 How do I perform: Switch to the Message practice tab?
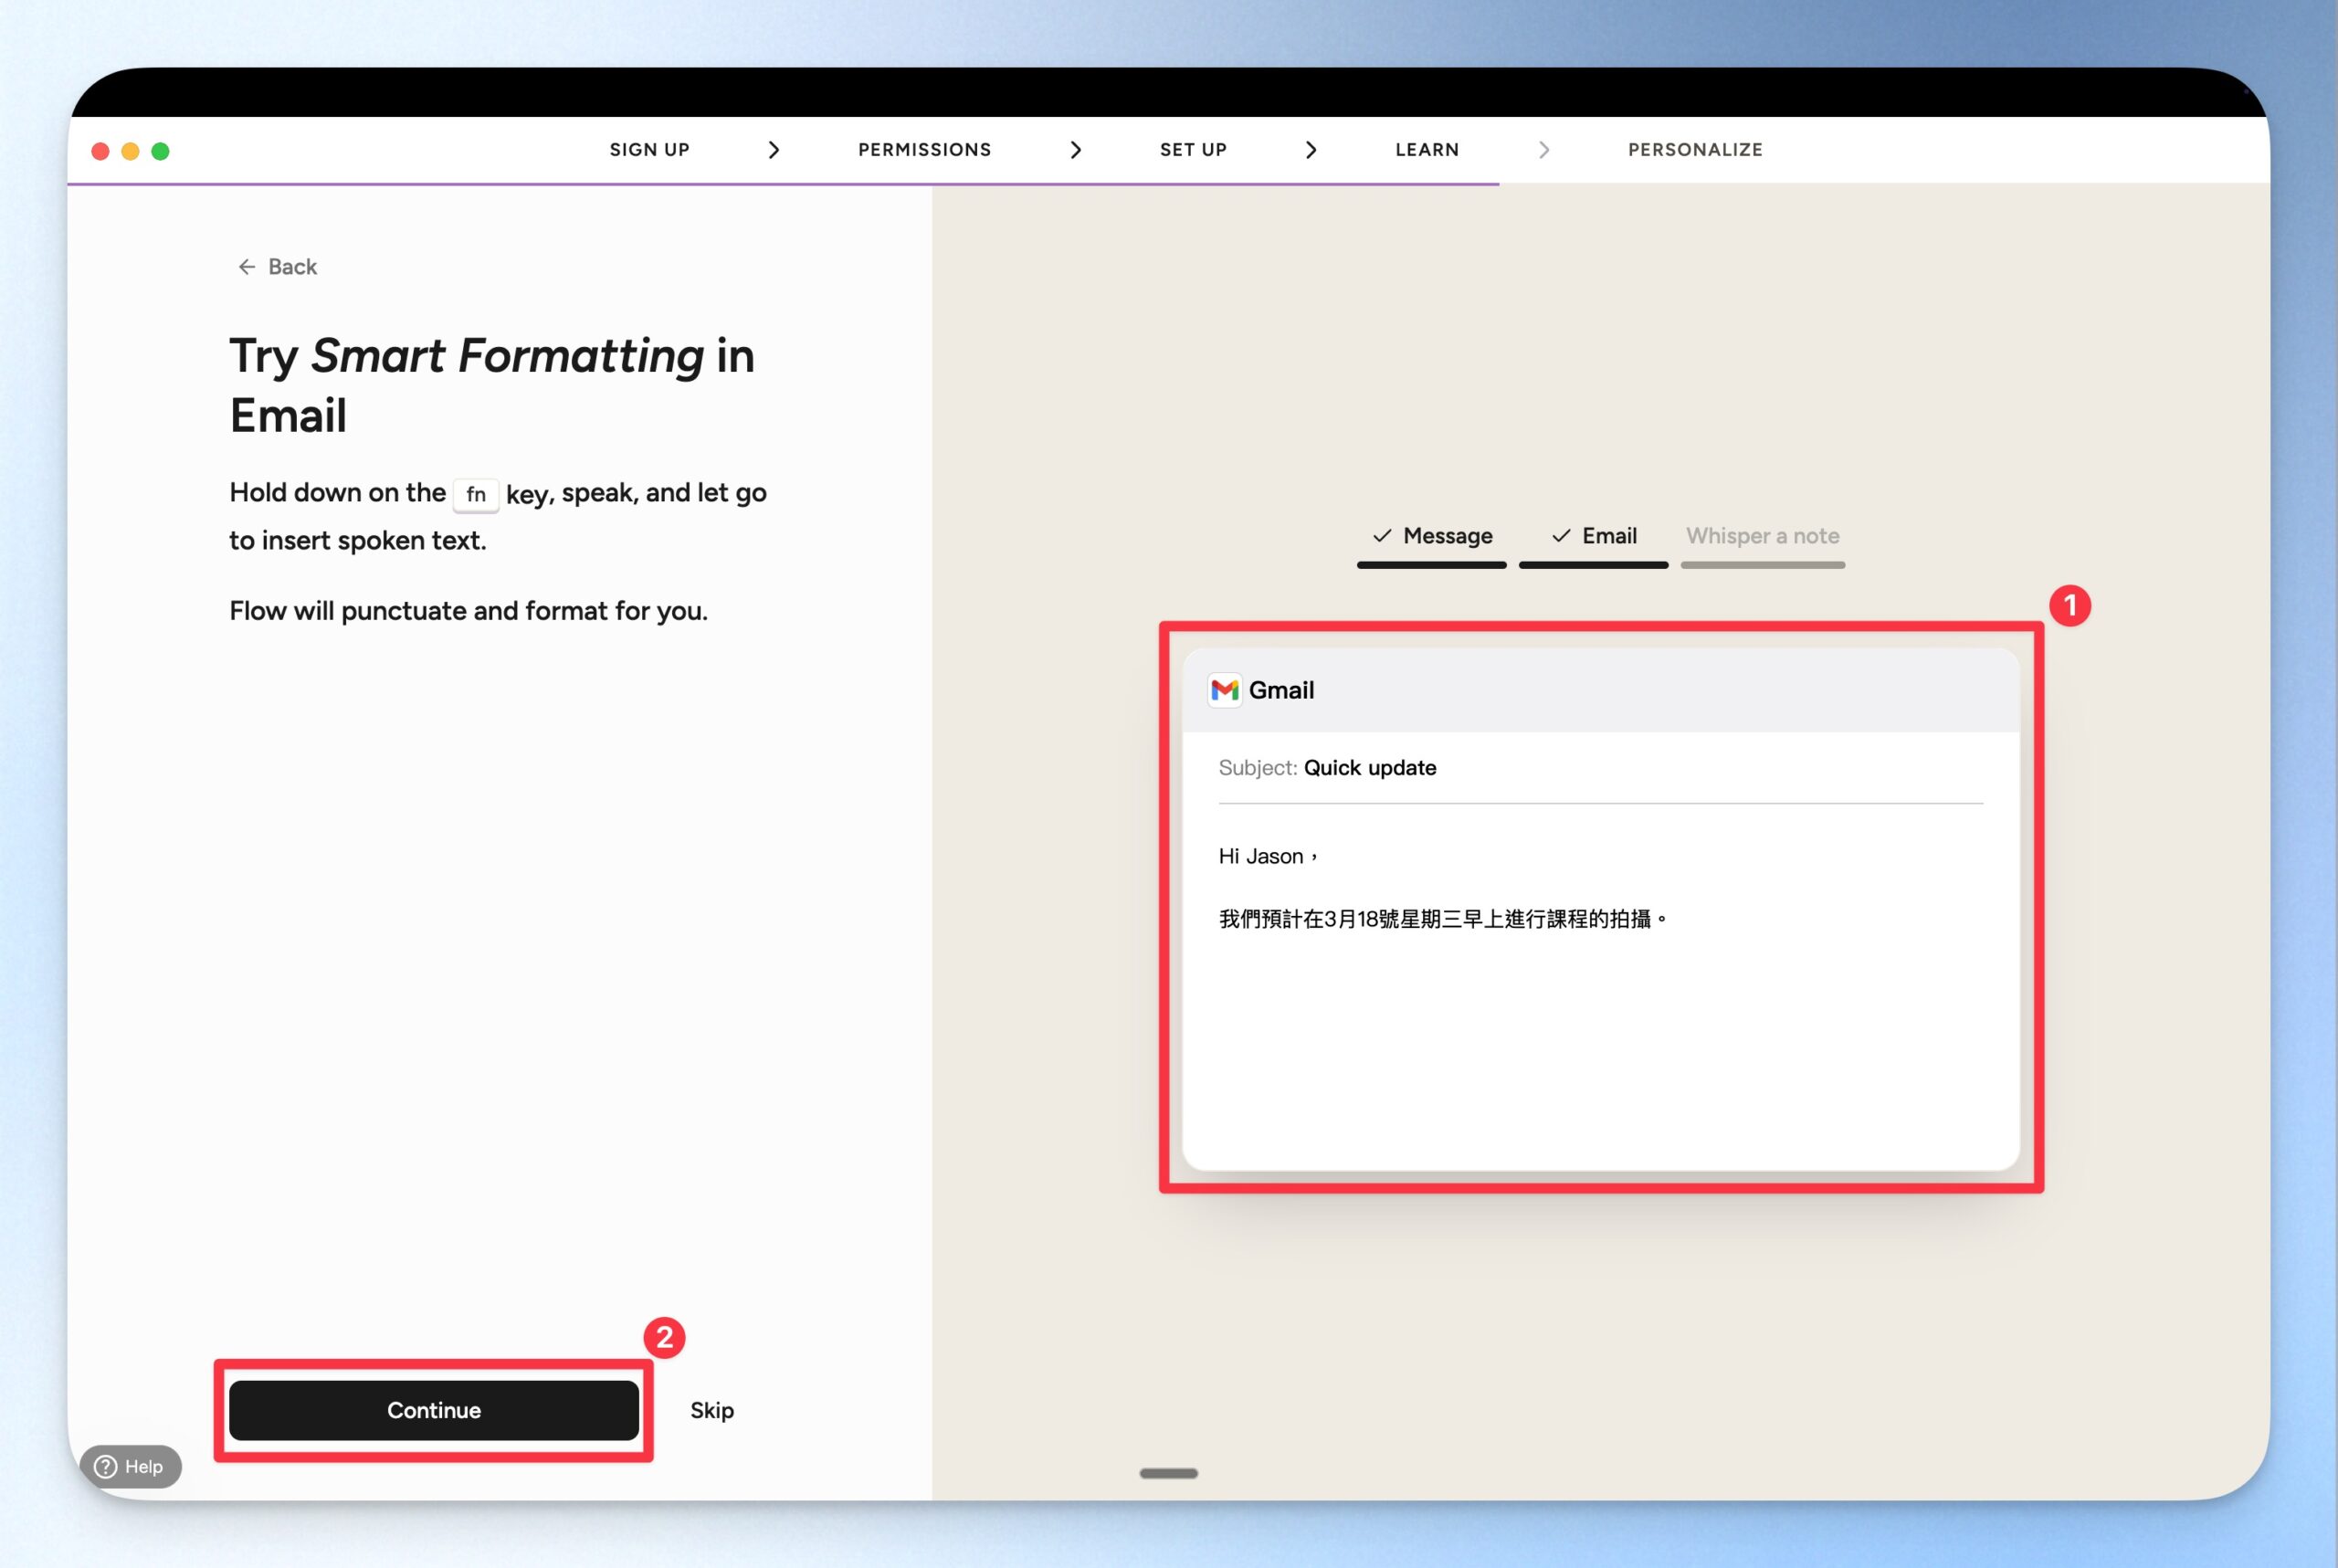click(1446, 536)
